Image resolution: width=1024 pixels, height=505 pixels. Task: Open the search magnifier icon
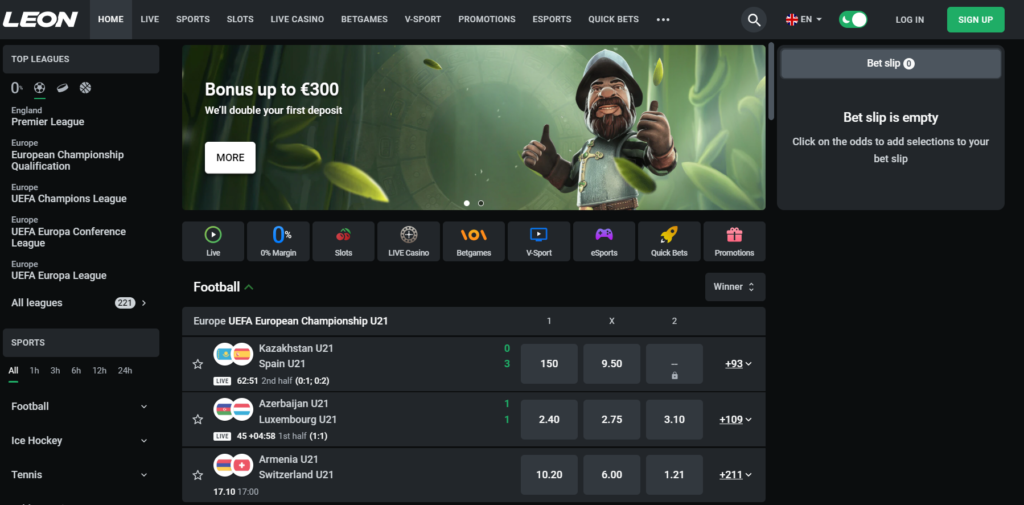point(754,20)
